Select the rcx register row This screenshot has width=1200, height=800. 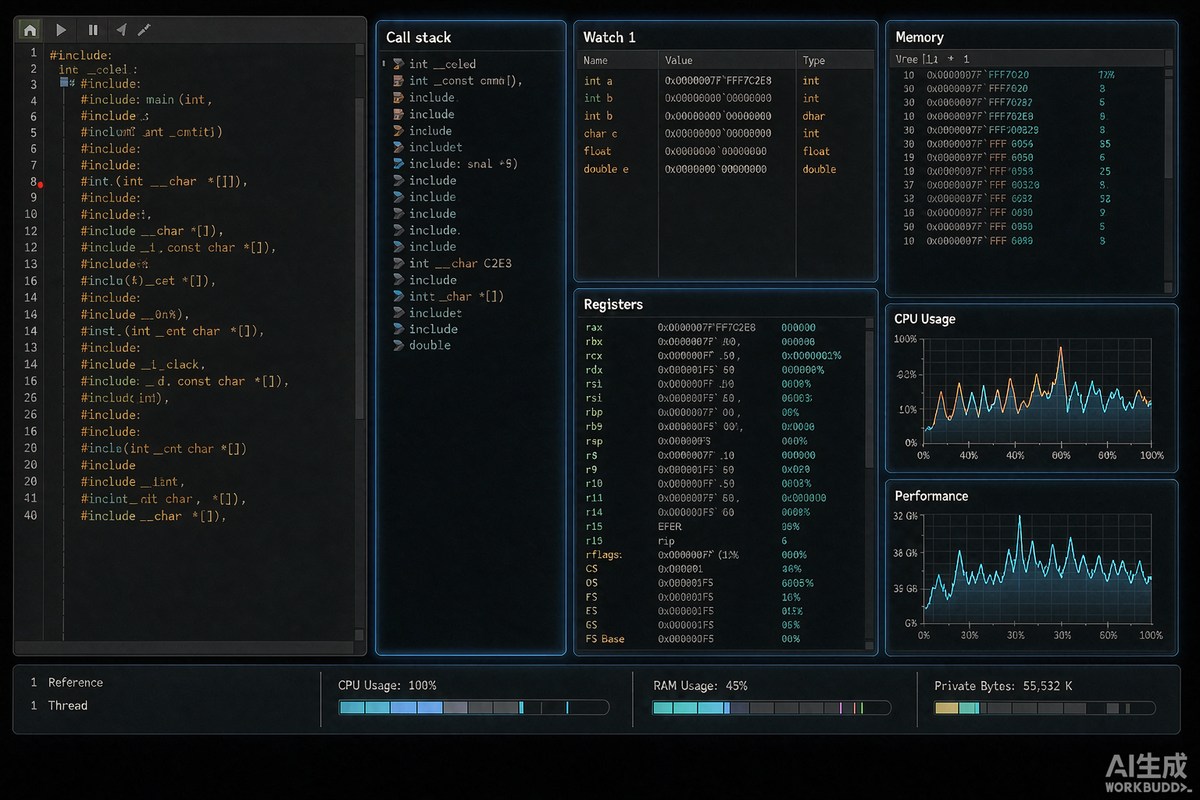click(722, 355)
